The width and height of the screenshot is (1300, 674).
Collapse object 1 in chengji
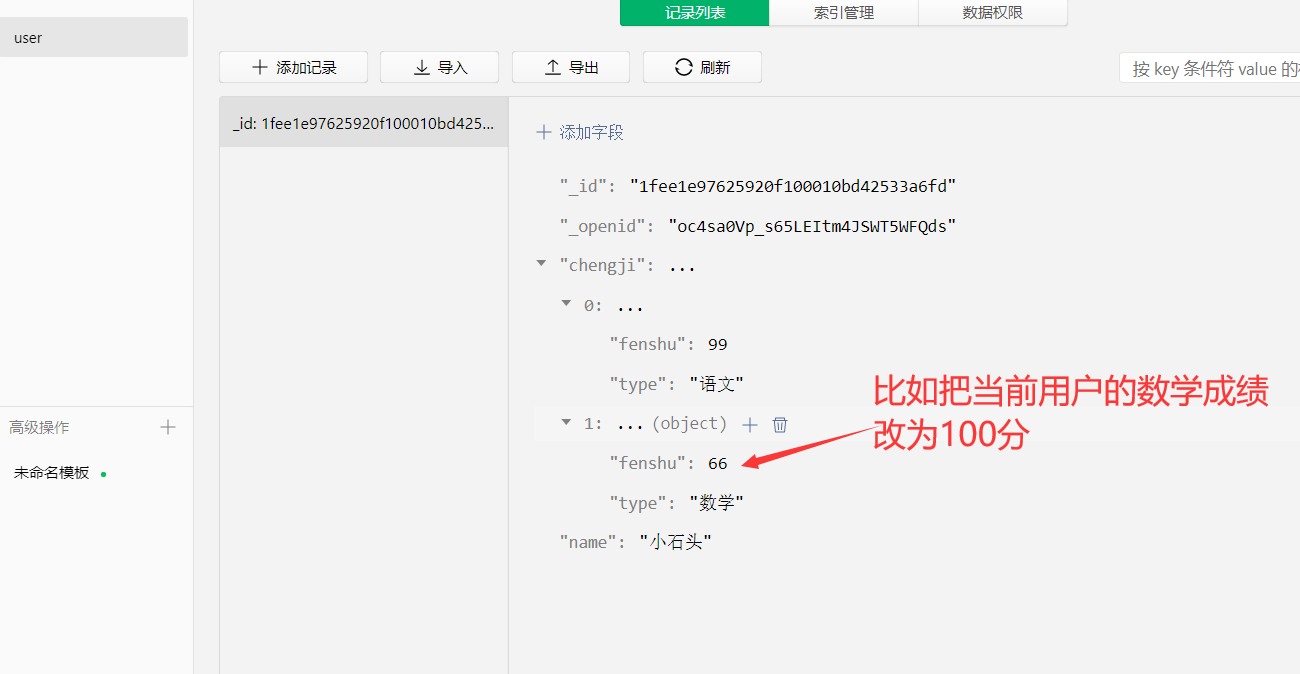[566, 422]
